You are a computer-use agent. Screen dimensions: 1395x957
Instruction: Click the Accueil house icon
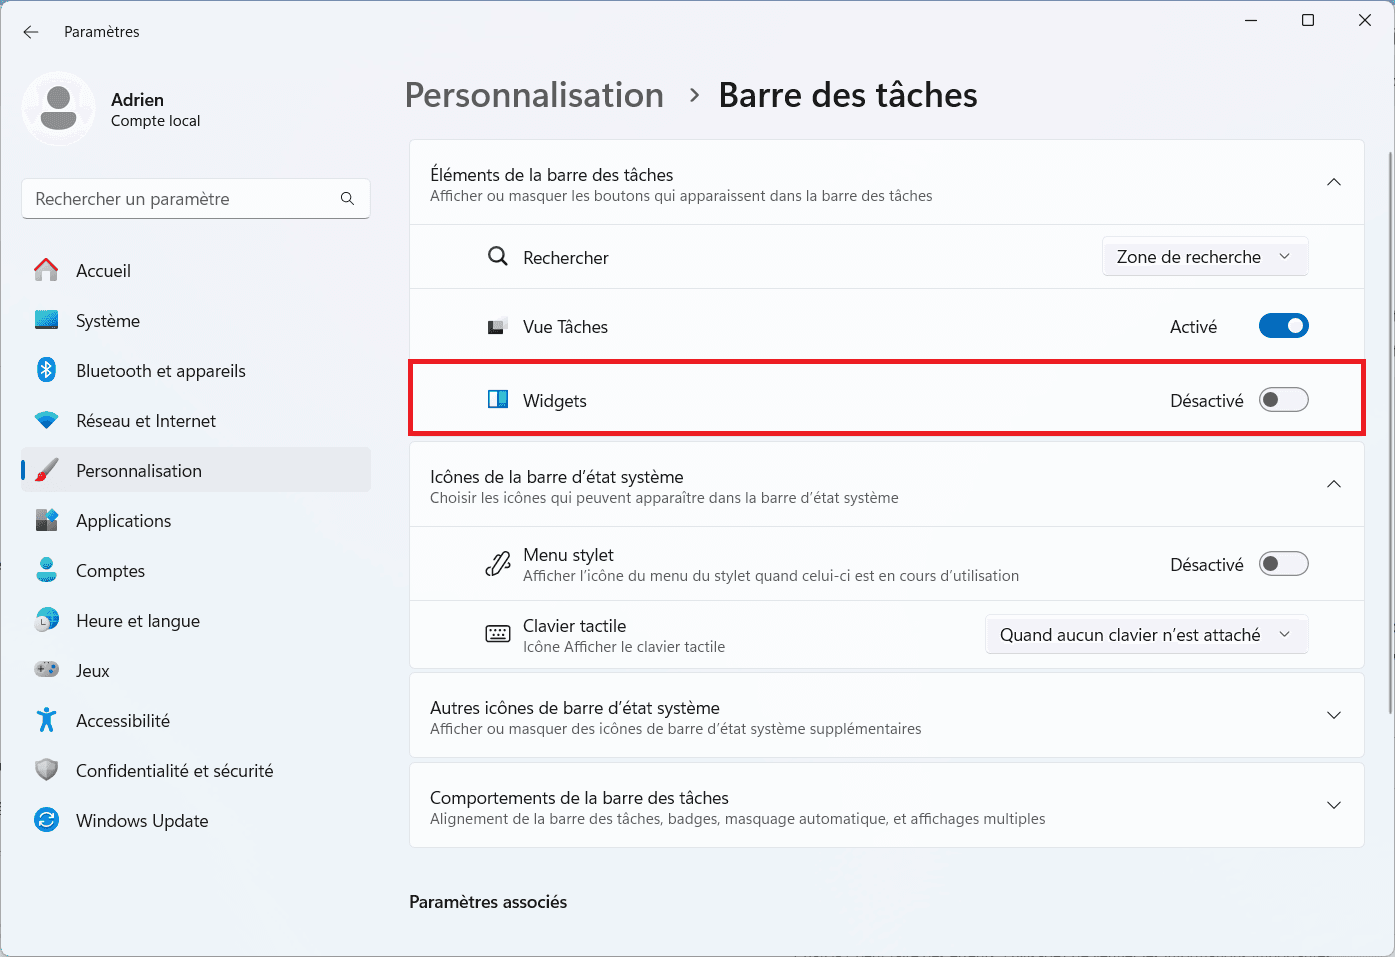tap(46, 270)
